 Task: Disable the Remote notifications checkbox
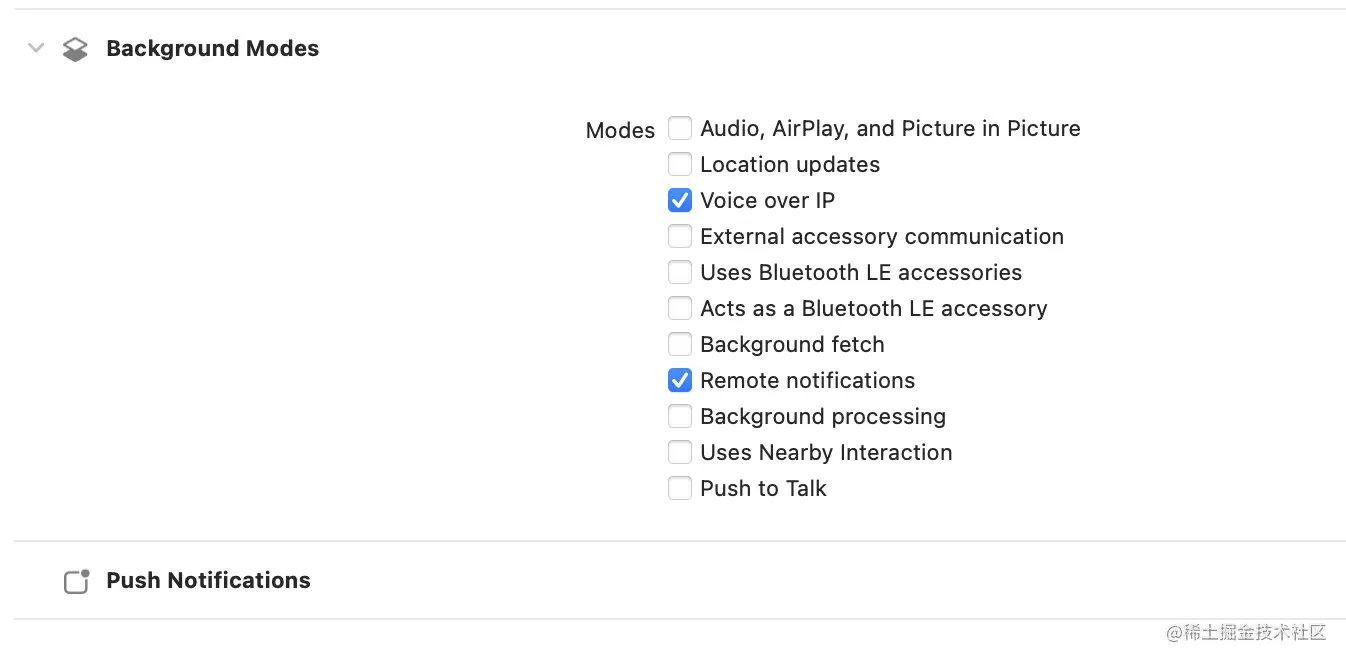pos(680,380)
